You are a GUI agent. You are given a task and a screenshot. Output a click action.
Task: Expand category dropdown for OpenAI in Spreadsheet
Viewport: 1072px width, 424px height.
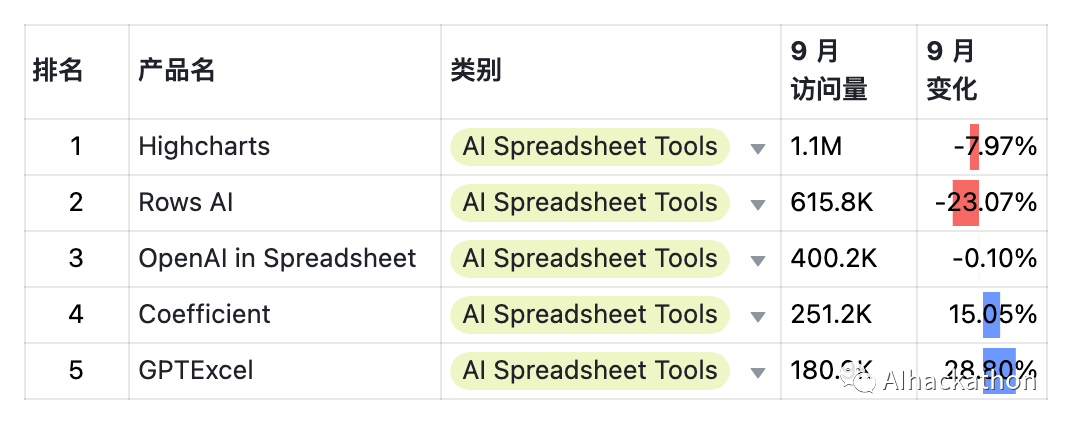tap(758, 261)
